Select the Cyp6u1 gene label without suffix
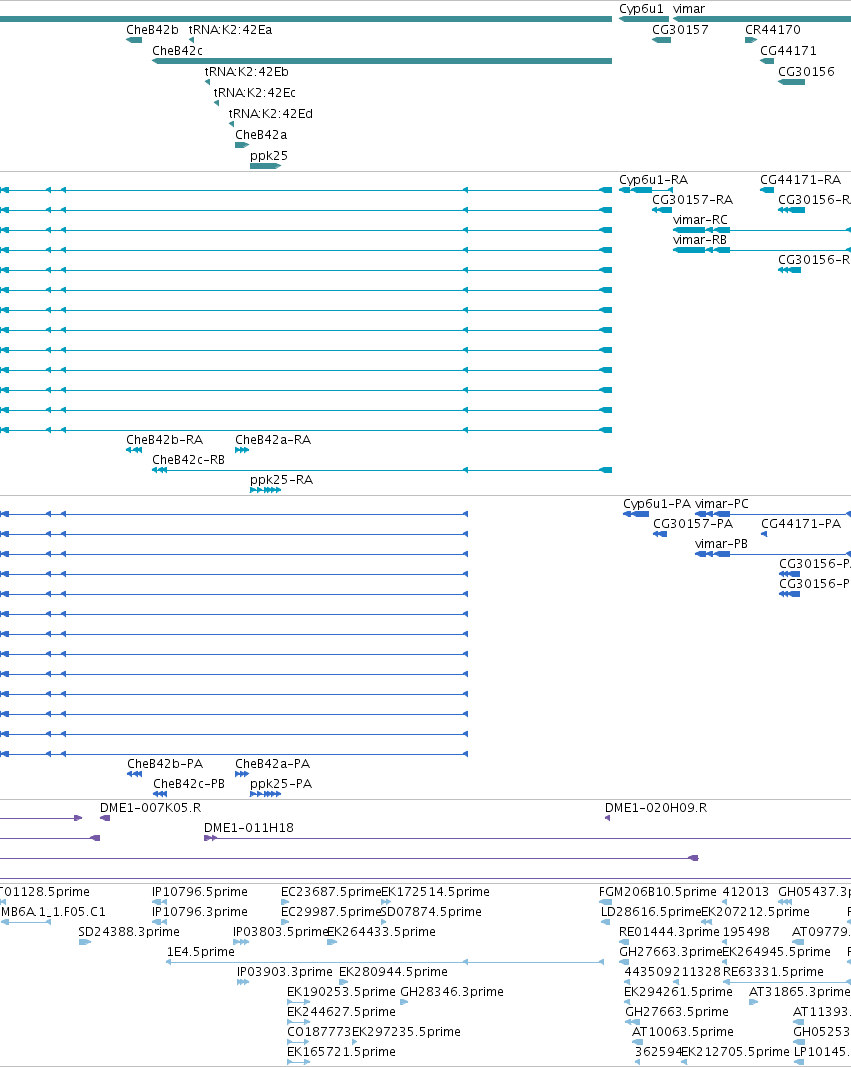Image resolution: width=851 pixels, height=1067 pixels. coord(641,9)
